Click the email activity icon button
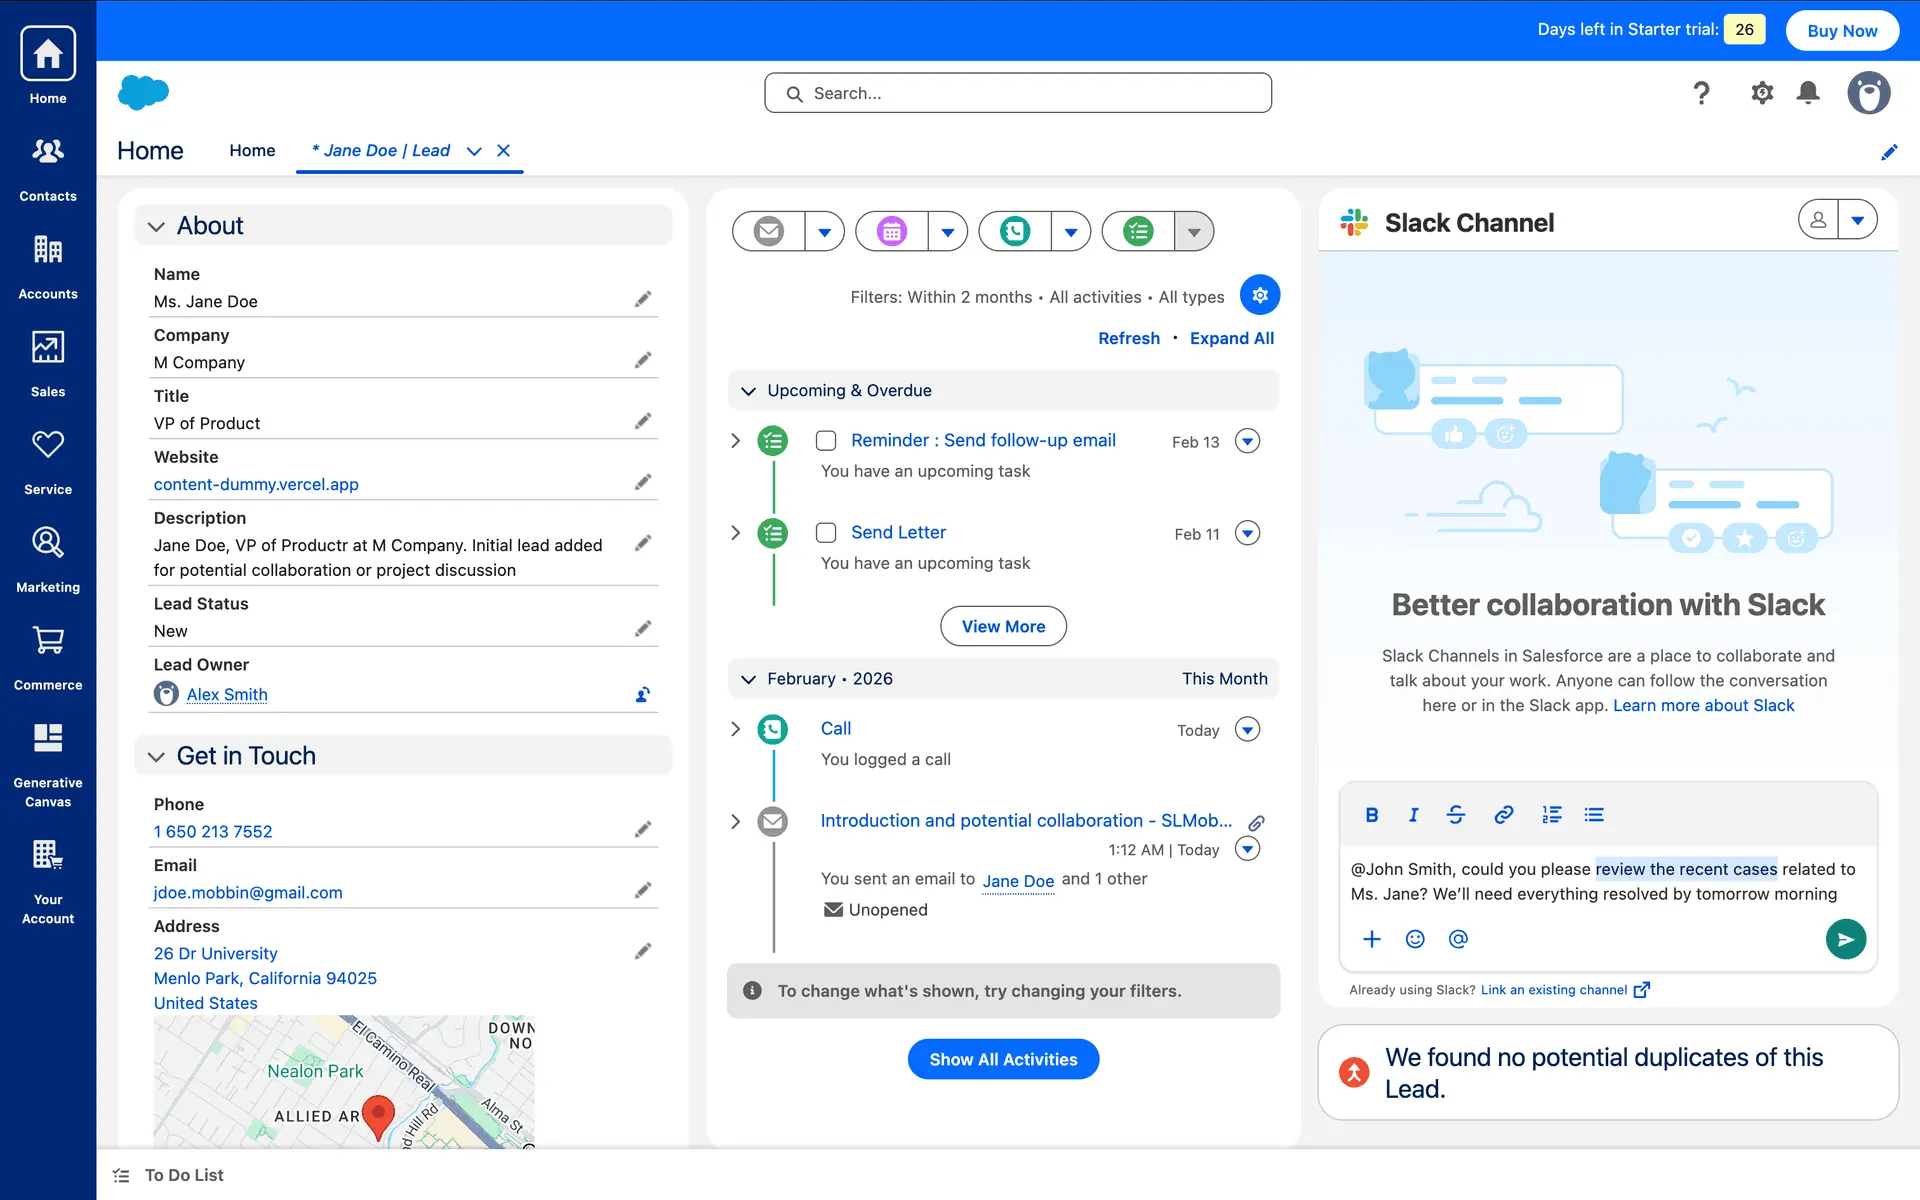This screenshot has width=1920, height=1200. [x=768, y=232]
